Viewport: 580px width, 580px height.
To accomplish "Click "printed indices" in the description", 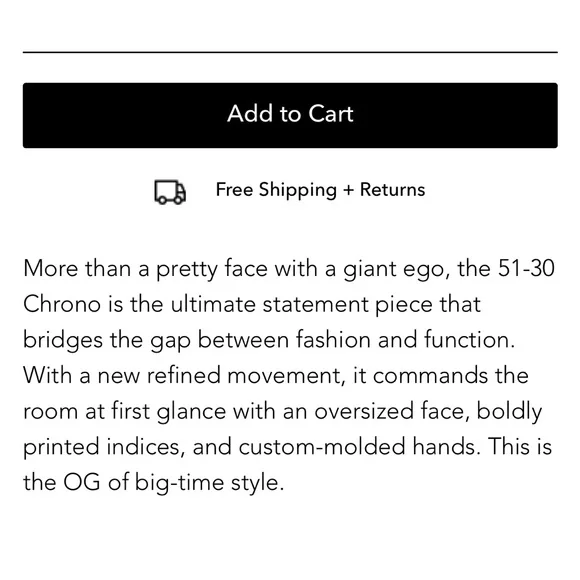I will (x=104, y=447).
